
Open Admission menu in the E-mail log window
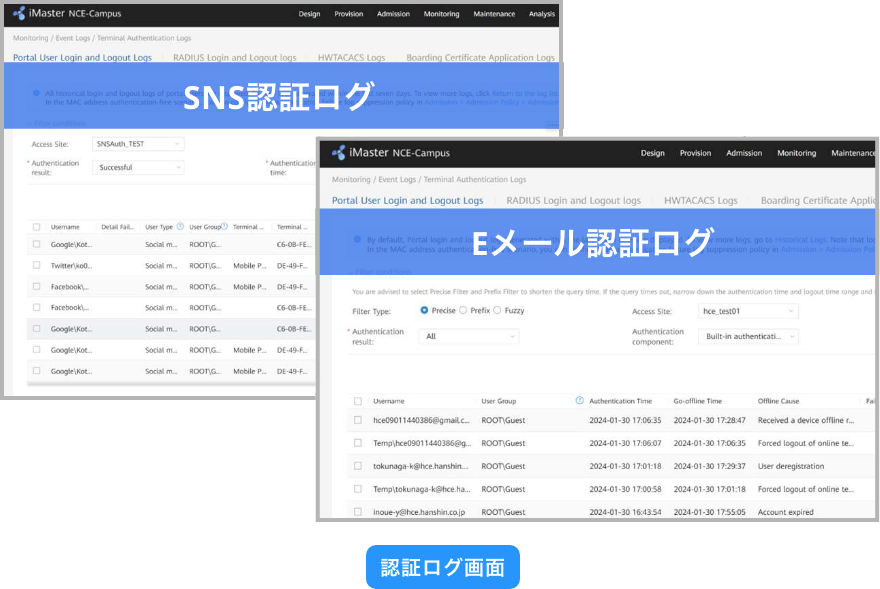point(744,153)
